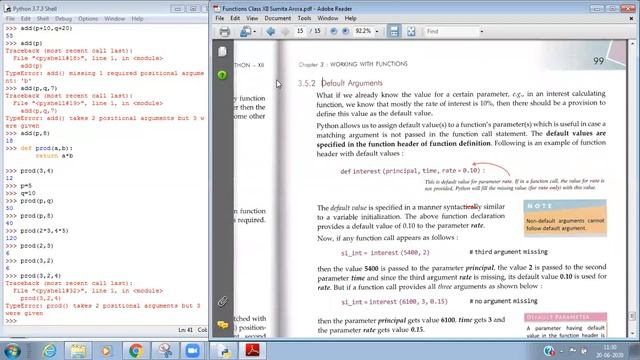Toggle scrolling pages view mode icon
Screen dimensions: 640x360
click(x=394, y=31)
